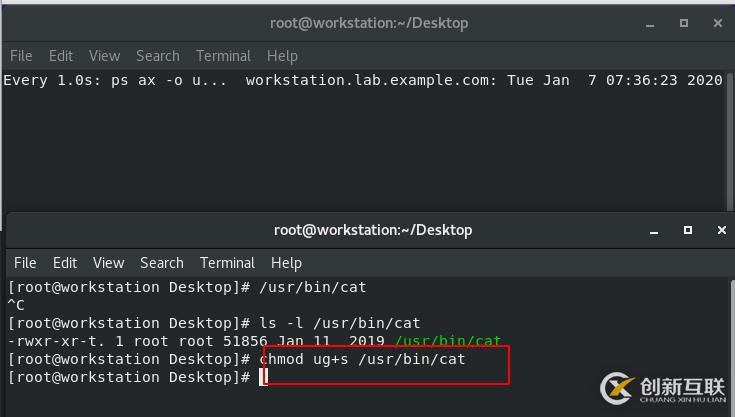Open Terminal menu in the front terminal
Viewport: 735px width, 417px height.
pyautogui.click(x=227, y=263)
